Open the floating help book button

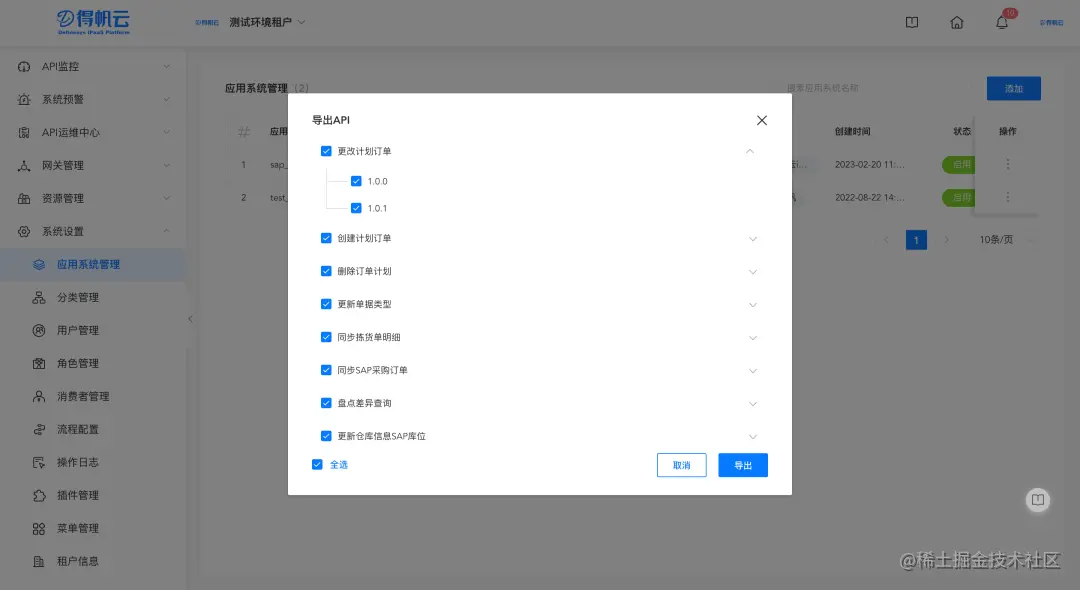point(1037,500)
